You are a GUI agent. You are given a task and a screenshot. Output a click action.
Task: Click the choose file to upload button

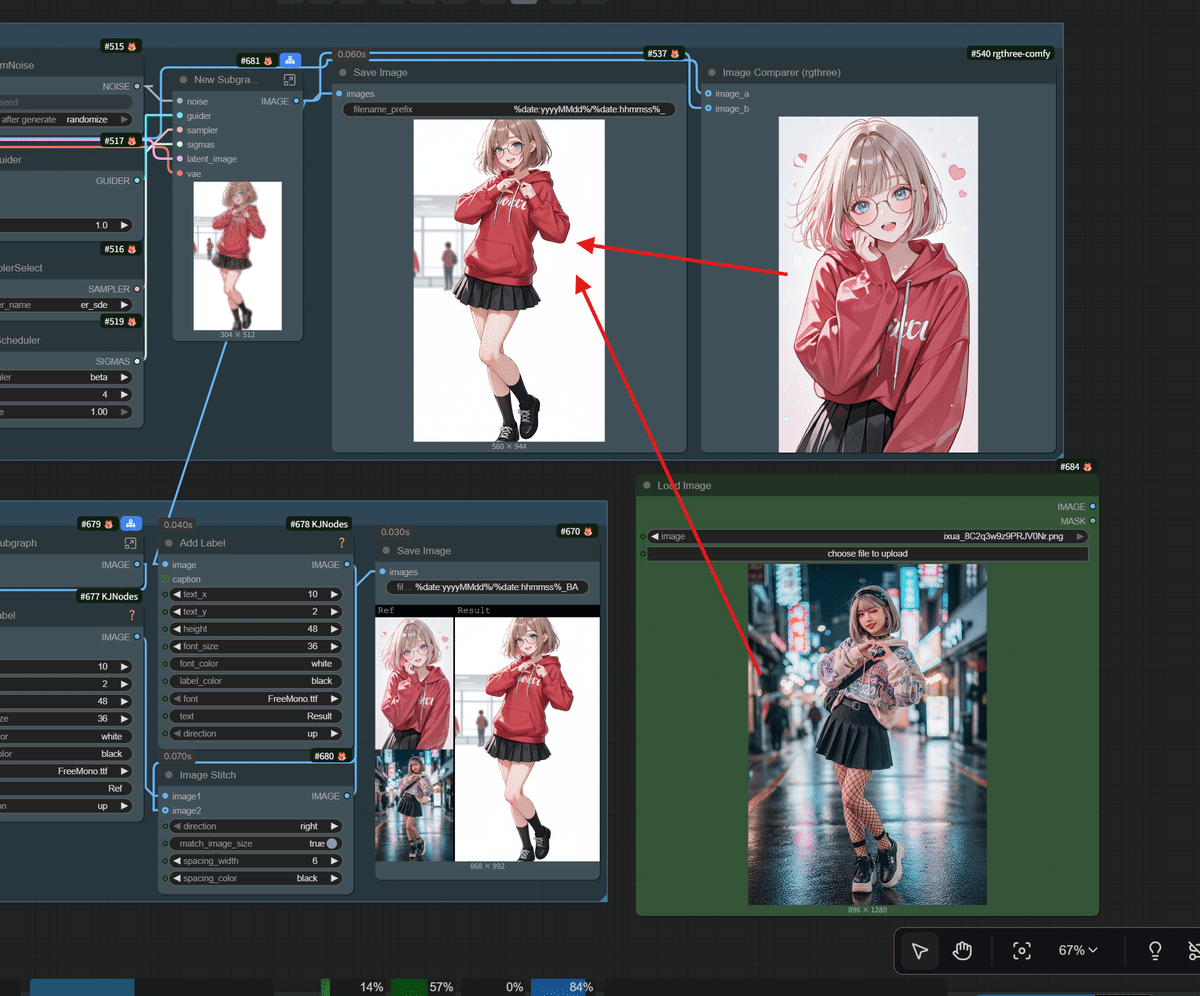867,553
